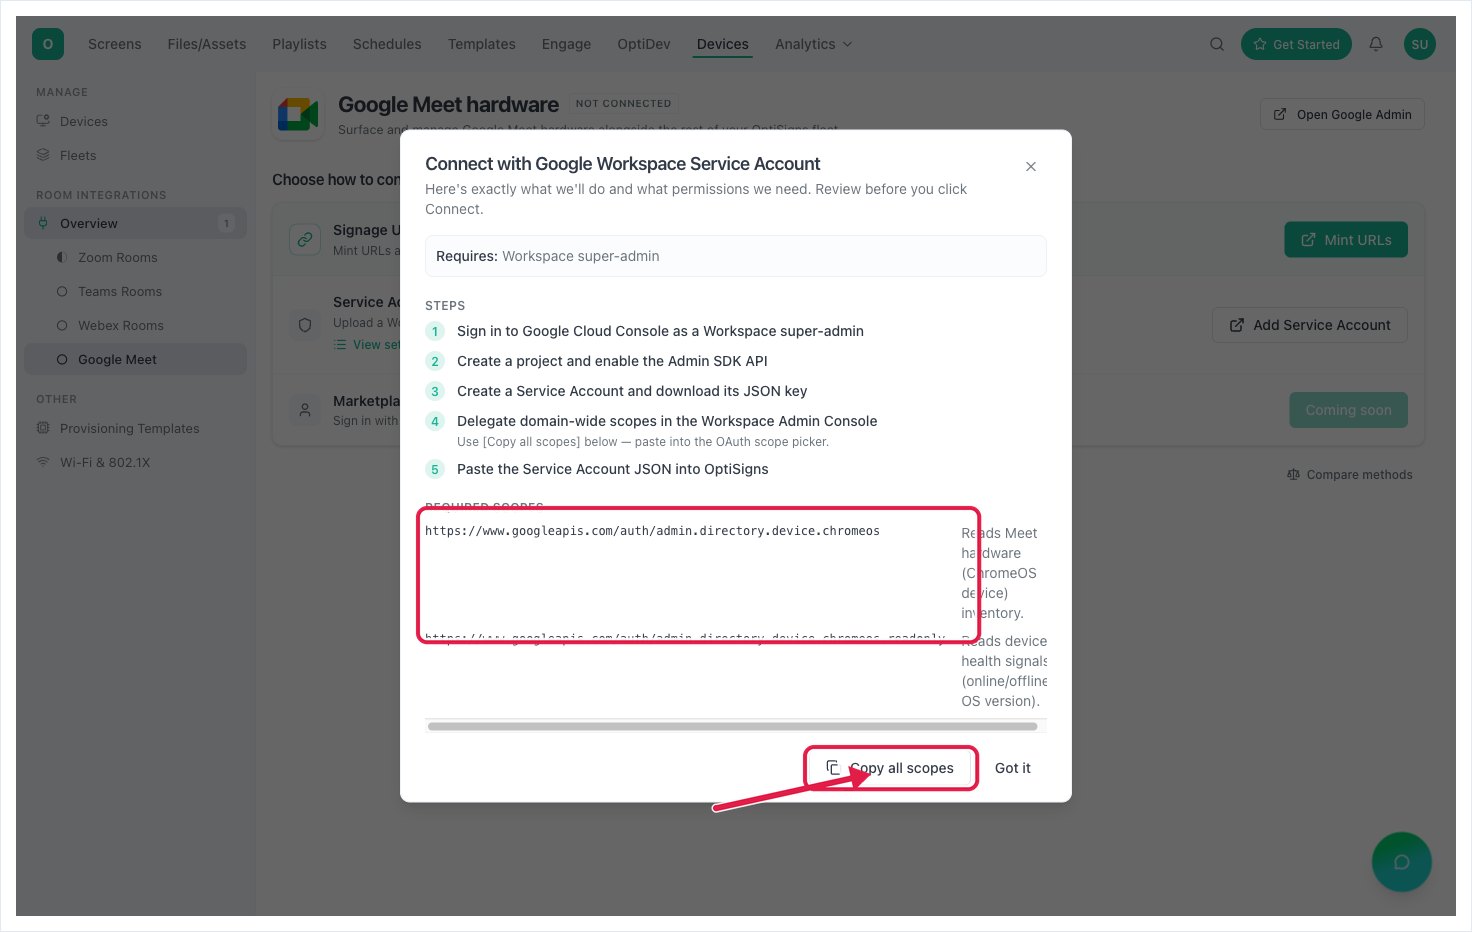The height and width of the screenshot is (932, 1472).
Task: Open the Templates tab
Action: click(482, 44)
